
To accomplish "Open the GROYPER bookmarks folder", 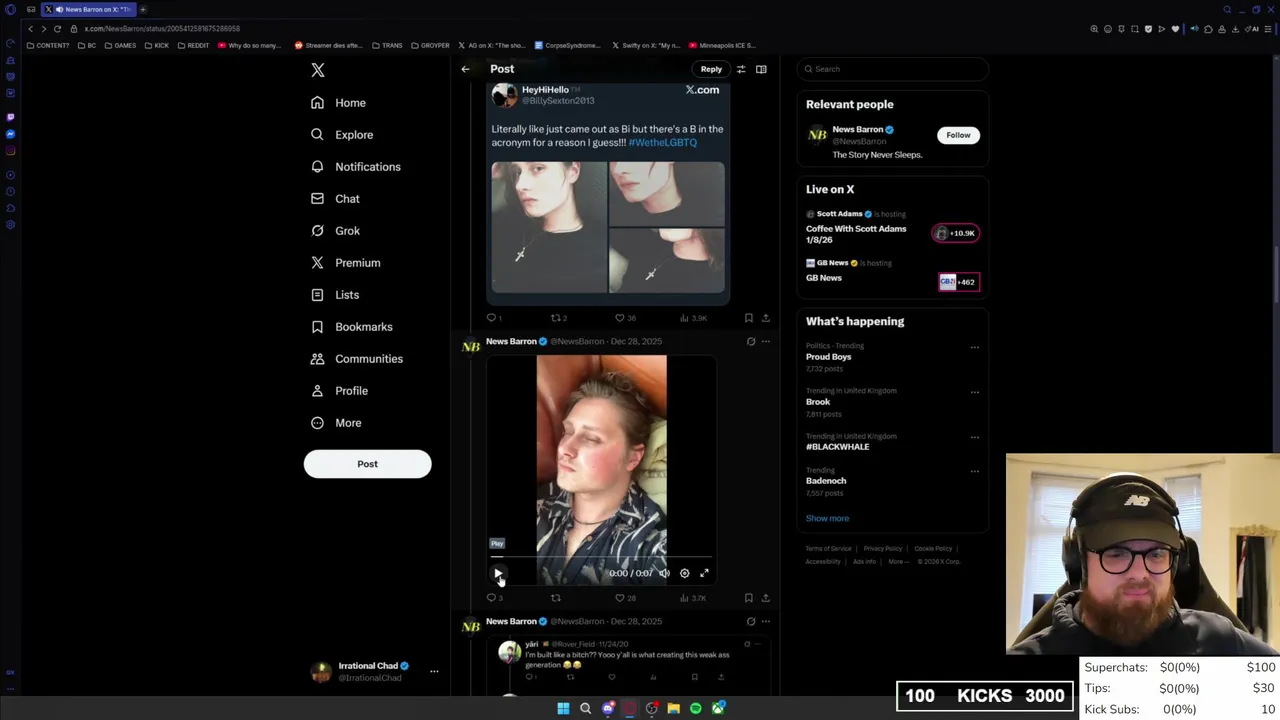I will (x=430, y=45).
